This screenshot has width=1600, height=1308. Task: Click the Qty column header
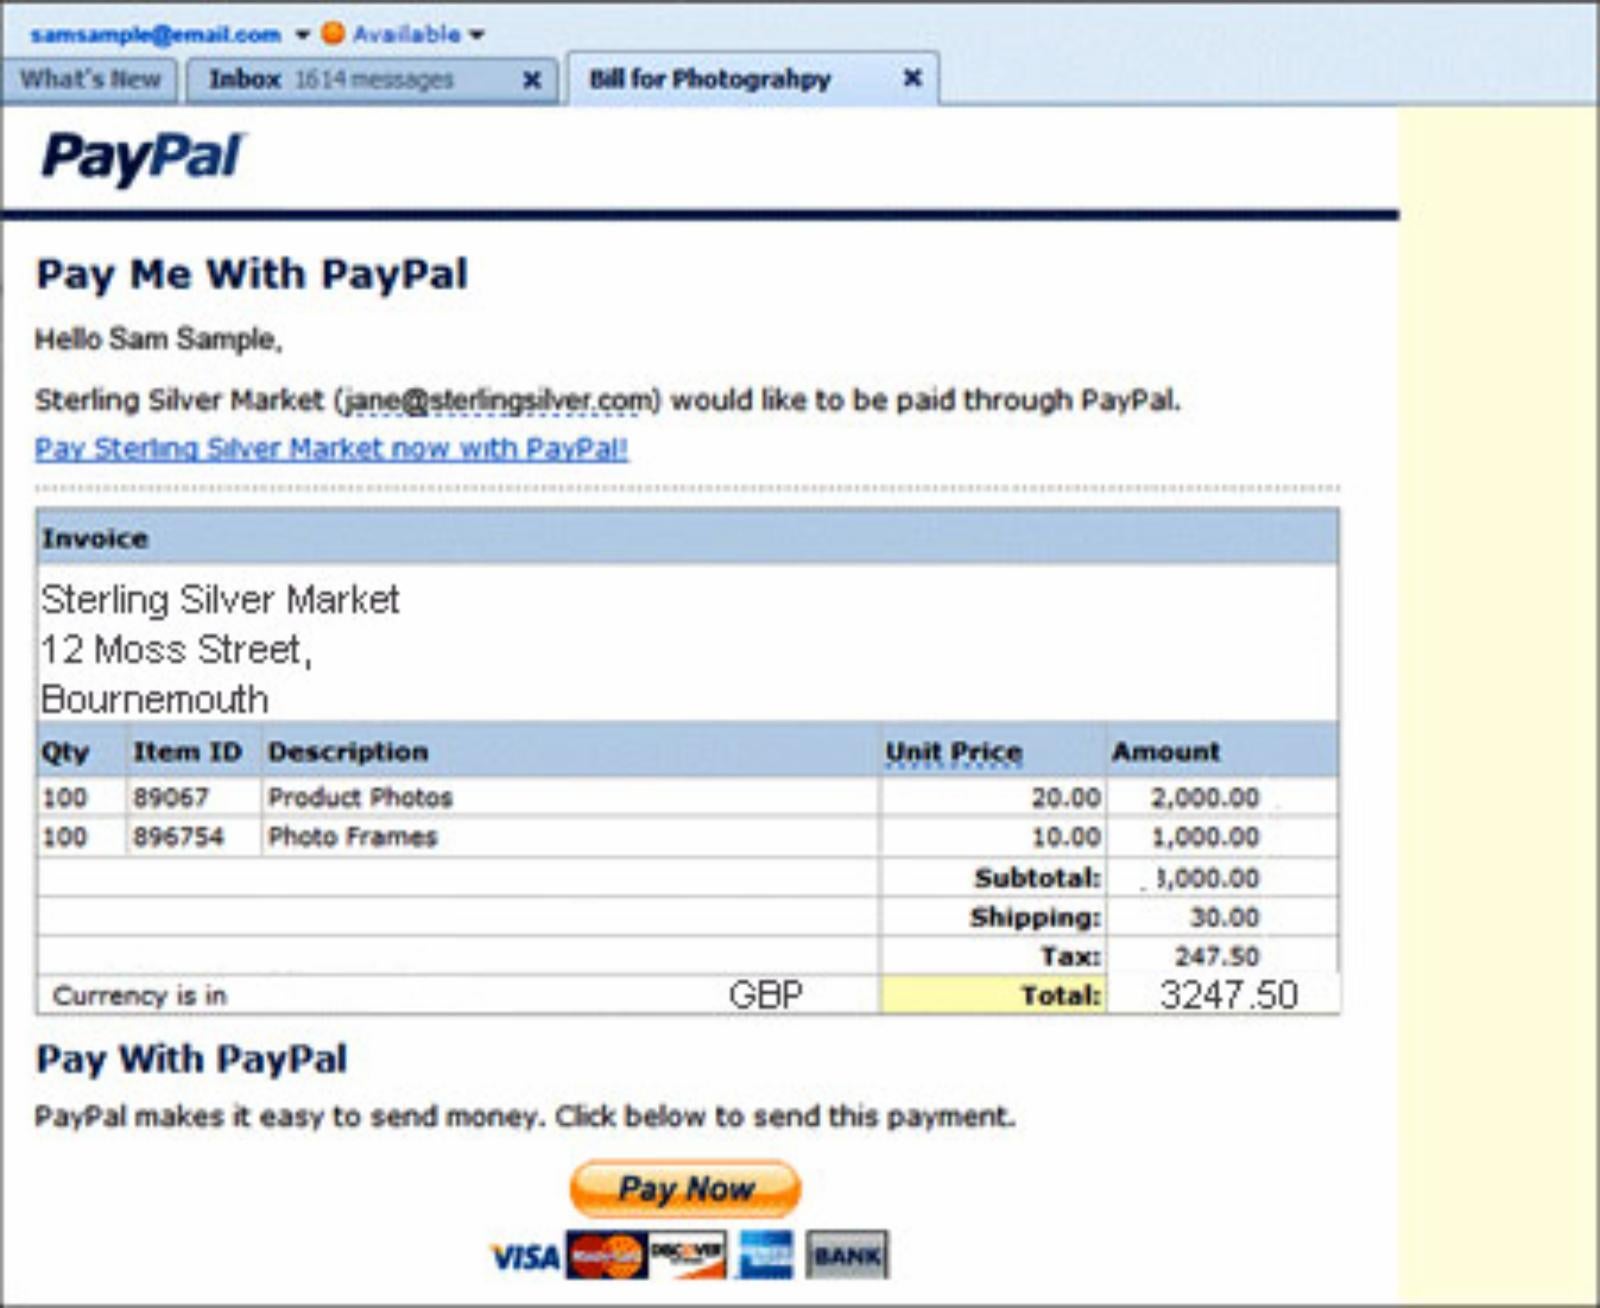(x=65, y=752)
